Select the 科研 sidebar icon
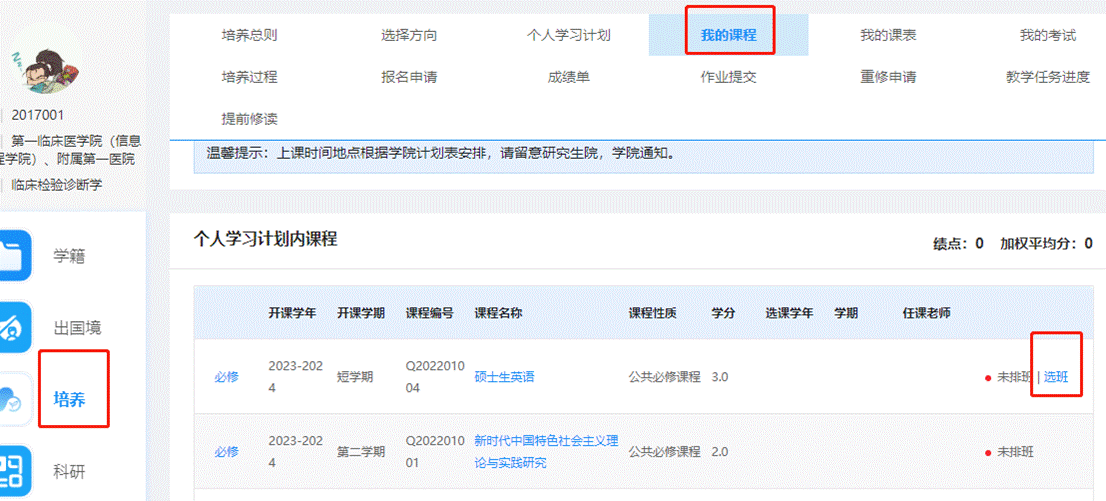 coord(16,470)
